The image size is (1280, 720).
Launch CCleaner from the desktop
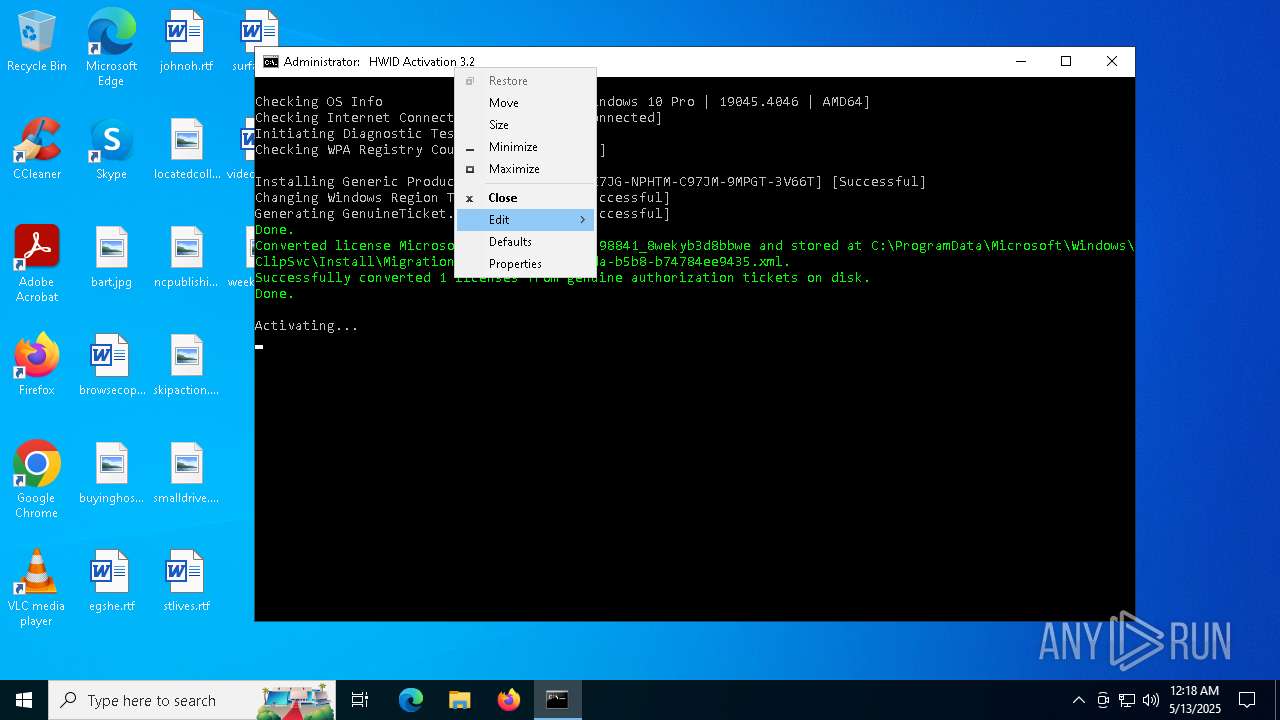37,148
